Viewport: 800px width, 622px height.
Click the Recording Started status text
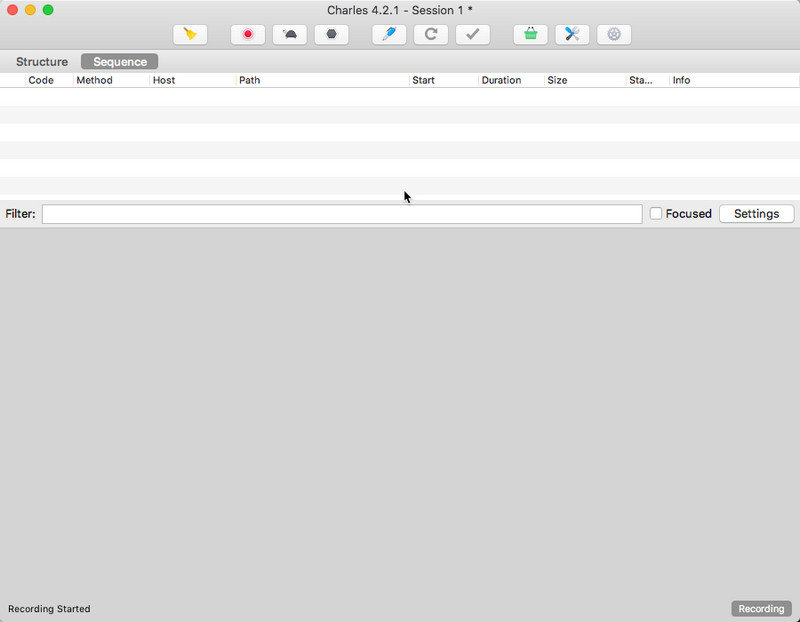click(49, 609)
